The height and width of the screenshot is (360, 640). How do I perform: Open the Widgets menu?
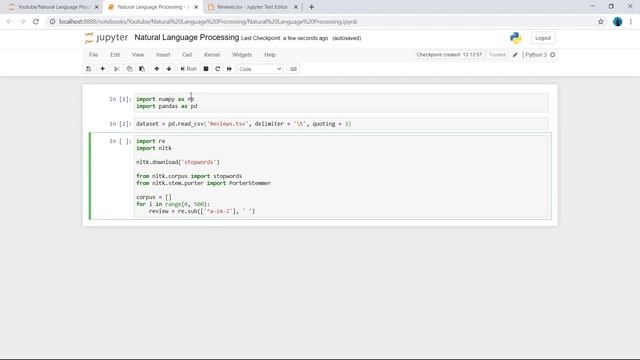(x=242, y=55)
